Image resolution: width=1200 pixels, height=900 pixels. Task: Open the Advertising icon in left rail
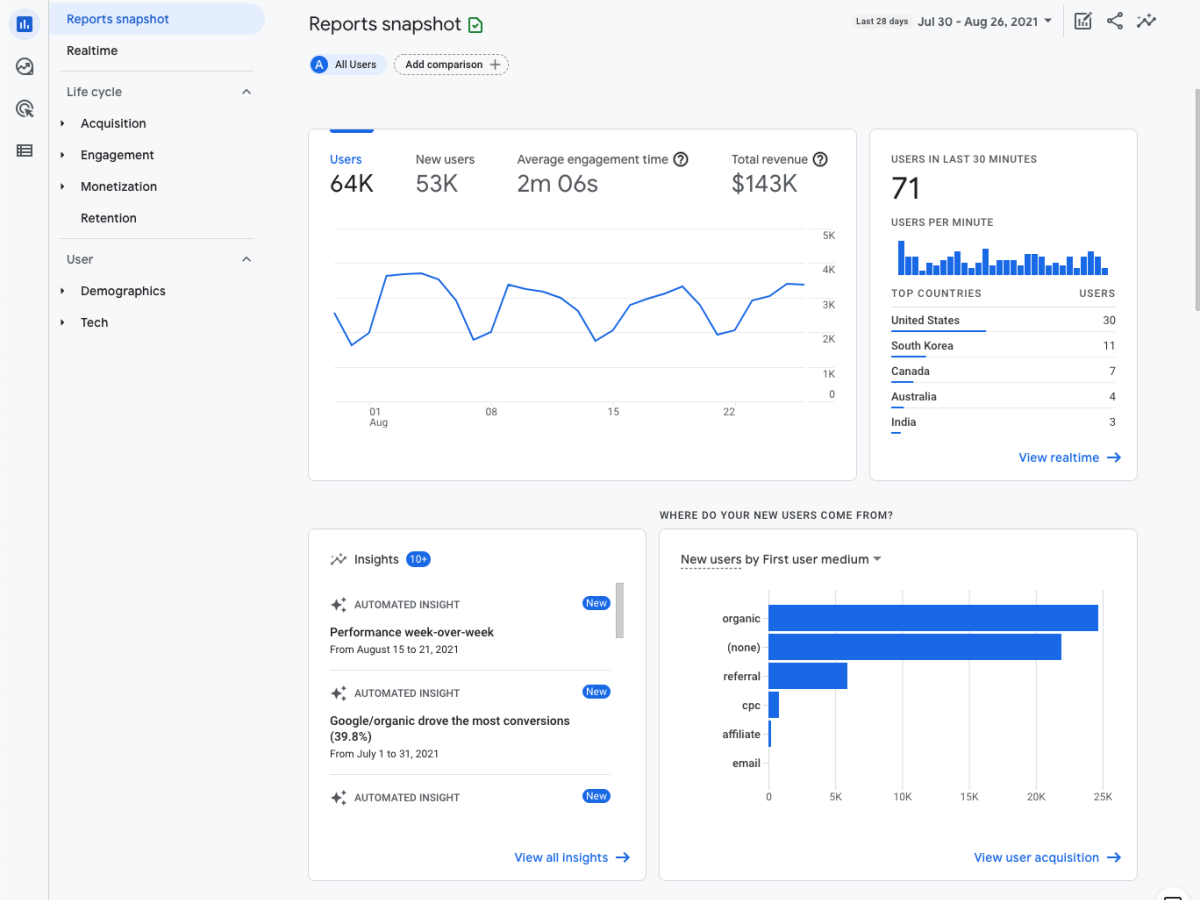[24, 109]
